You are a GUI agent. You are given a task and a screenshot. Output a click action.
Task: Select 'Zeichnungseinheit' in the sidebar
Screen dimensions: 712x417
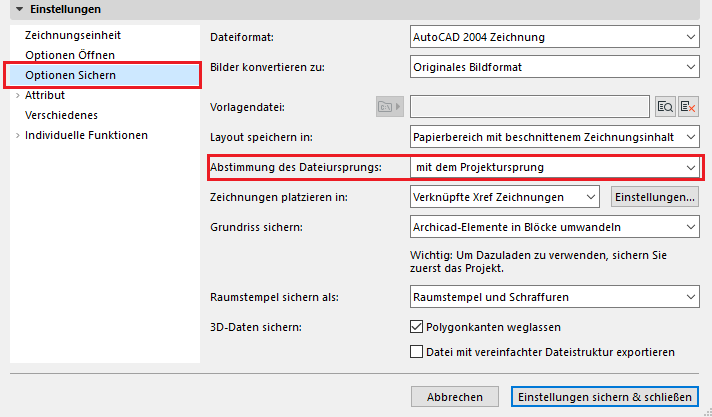(68, 35)
